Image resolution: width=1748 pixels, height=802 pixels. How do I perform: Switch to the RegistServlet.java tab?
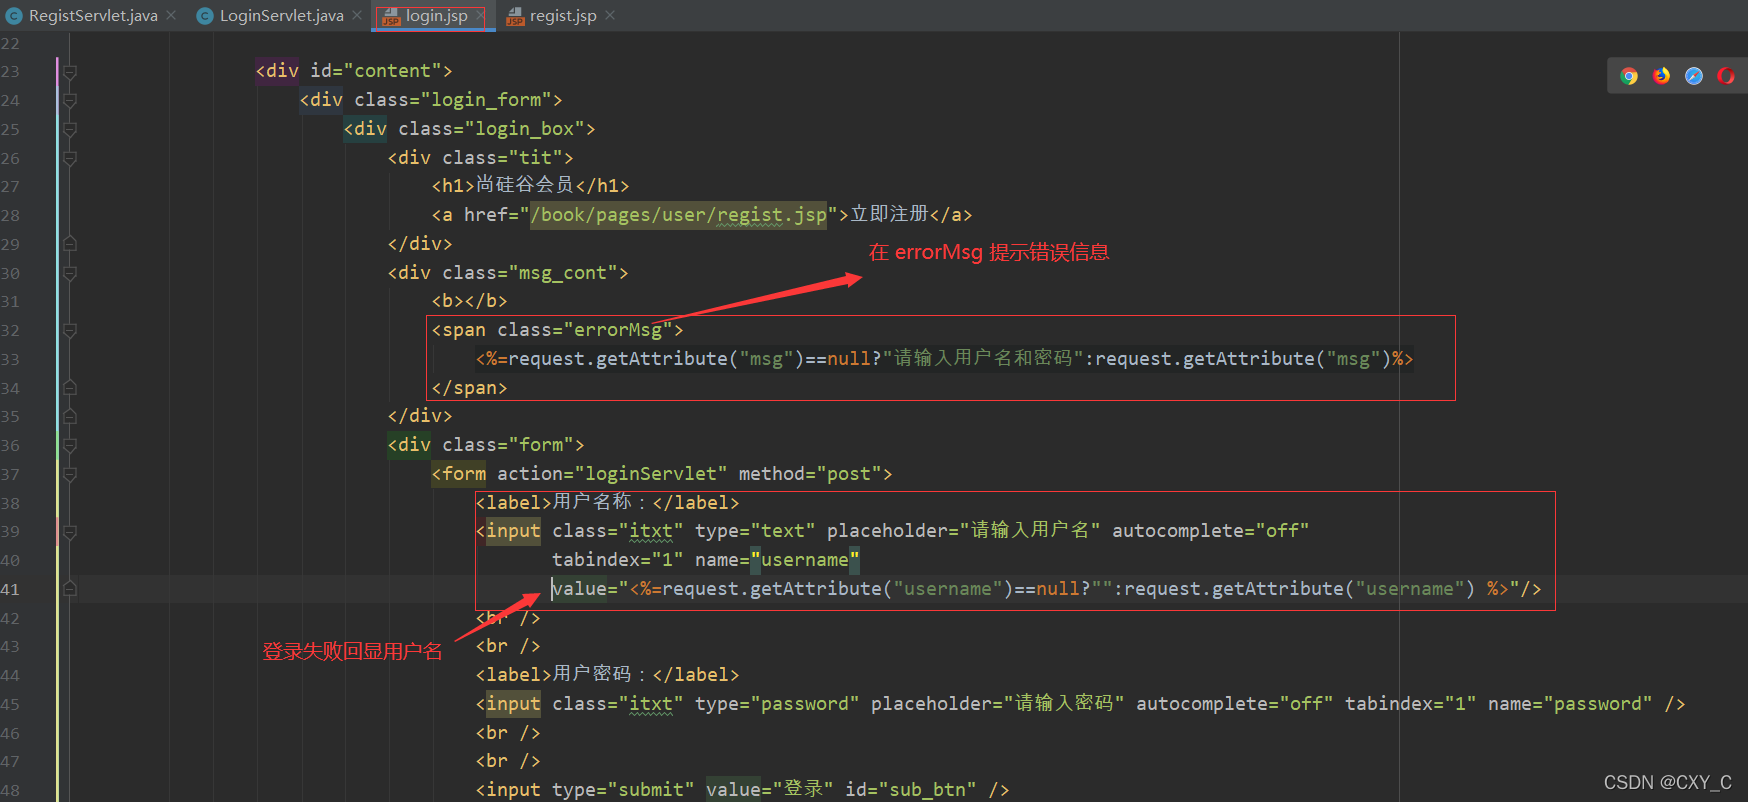pos(92,16)
